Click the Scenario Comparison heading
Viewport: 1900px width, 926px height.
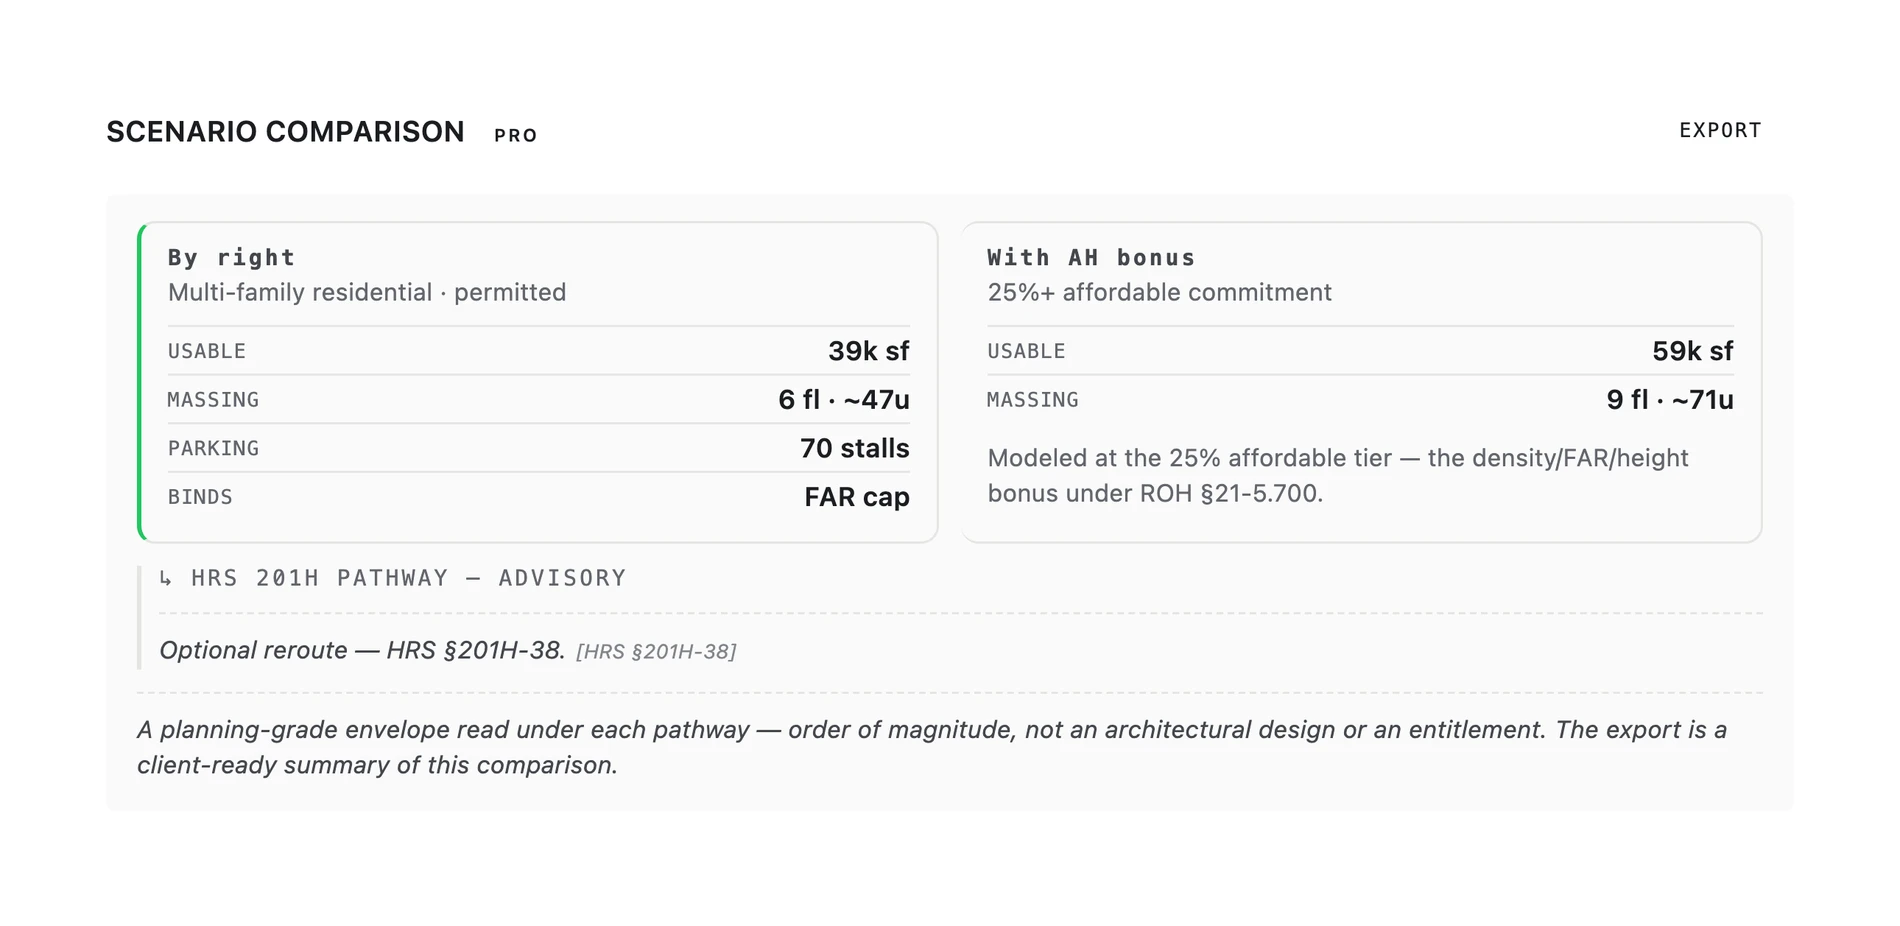pyautogui.click(x=286, y=132)
